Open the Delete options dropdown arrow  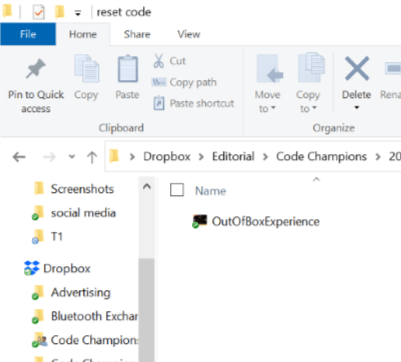357,108
